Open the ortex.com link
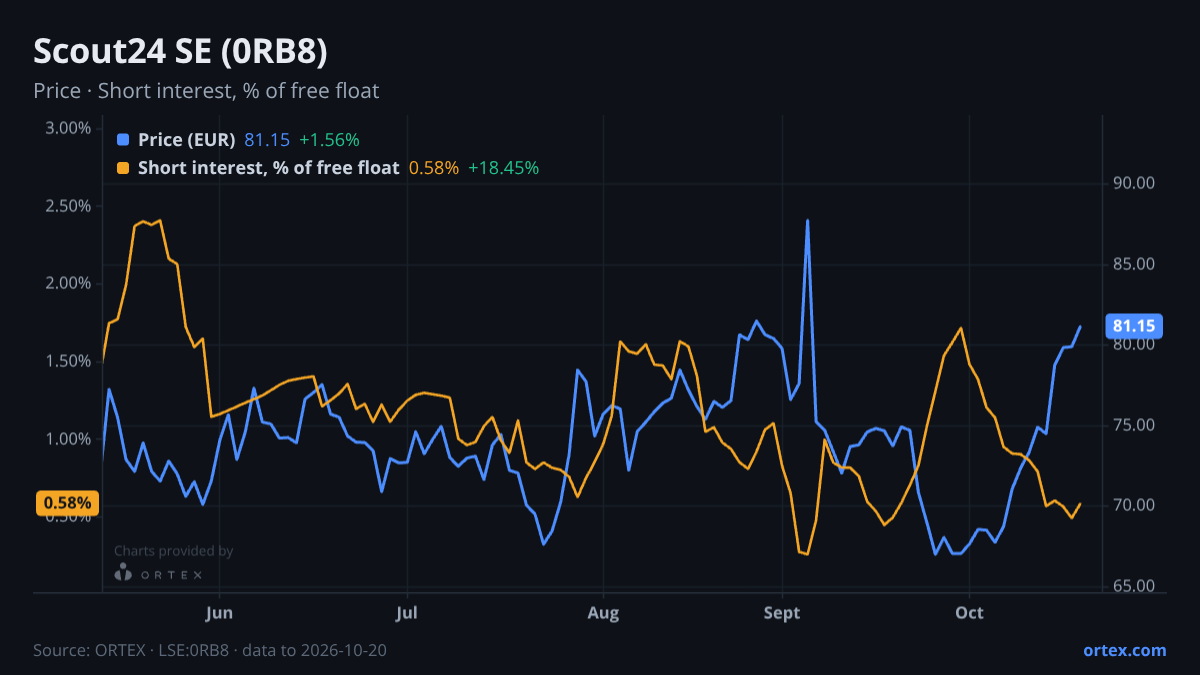Image resolution: width=1200 pixels, height=675 pixels. tap(1124, 650)
